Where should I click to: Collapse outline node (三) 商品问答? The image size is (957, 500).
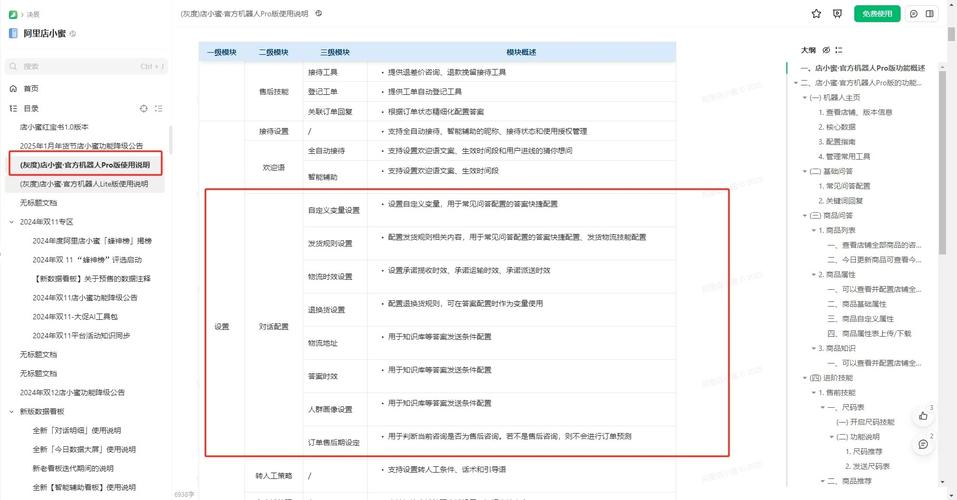pos(804,216)
